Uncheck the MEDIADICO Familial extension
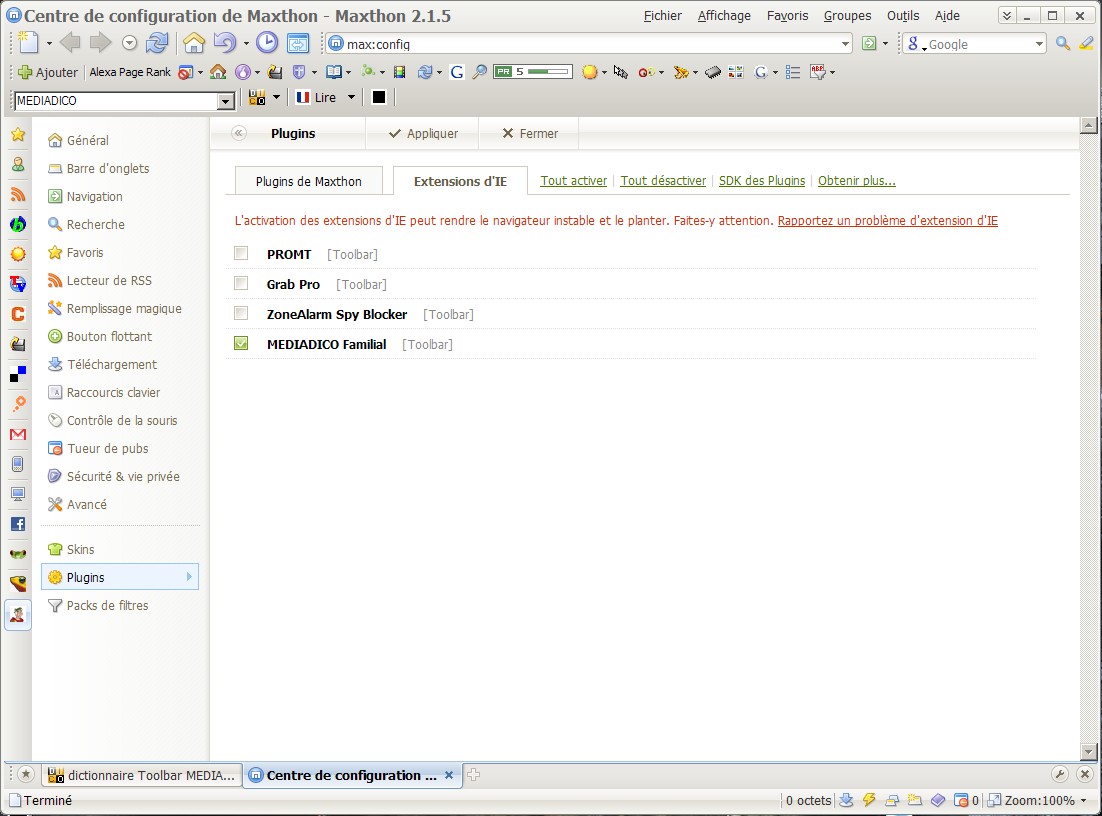This screenshot has height=816, width=1102. 241,343
